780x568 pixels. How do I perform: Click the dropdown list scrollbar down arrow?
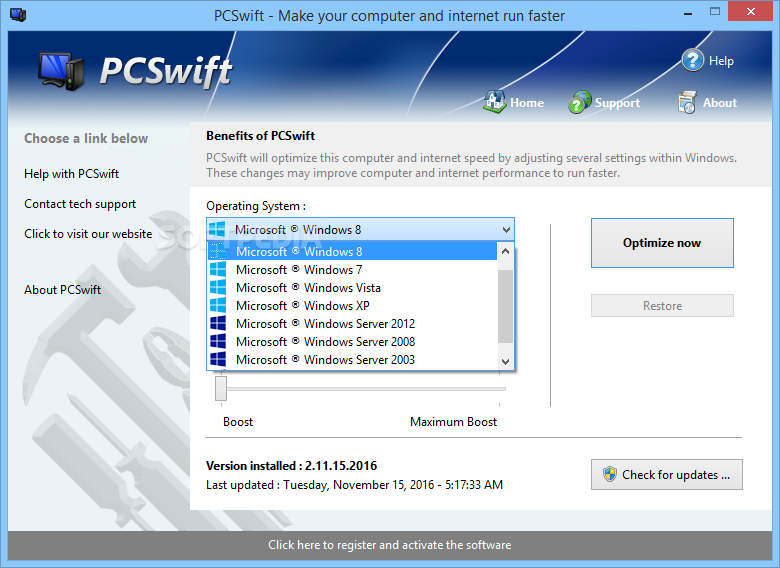505,362
